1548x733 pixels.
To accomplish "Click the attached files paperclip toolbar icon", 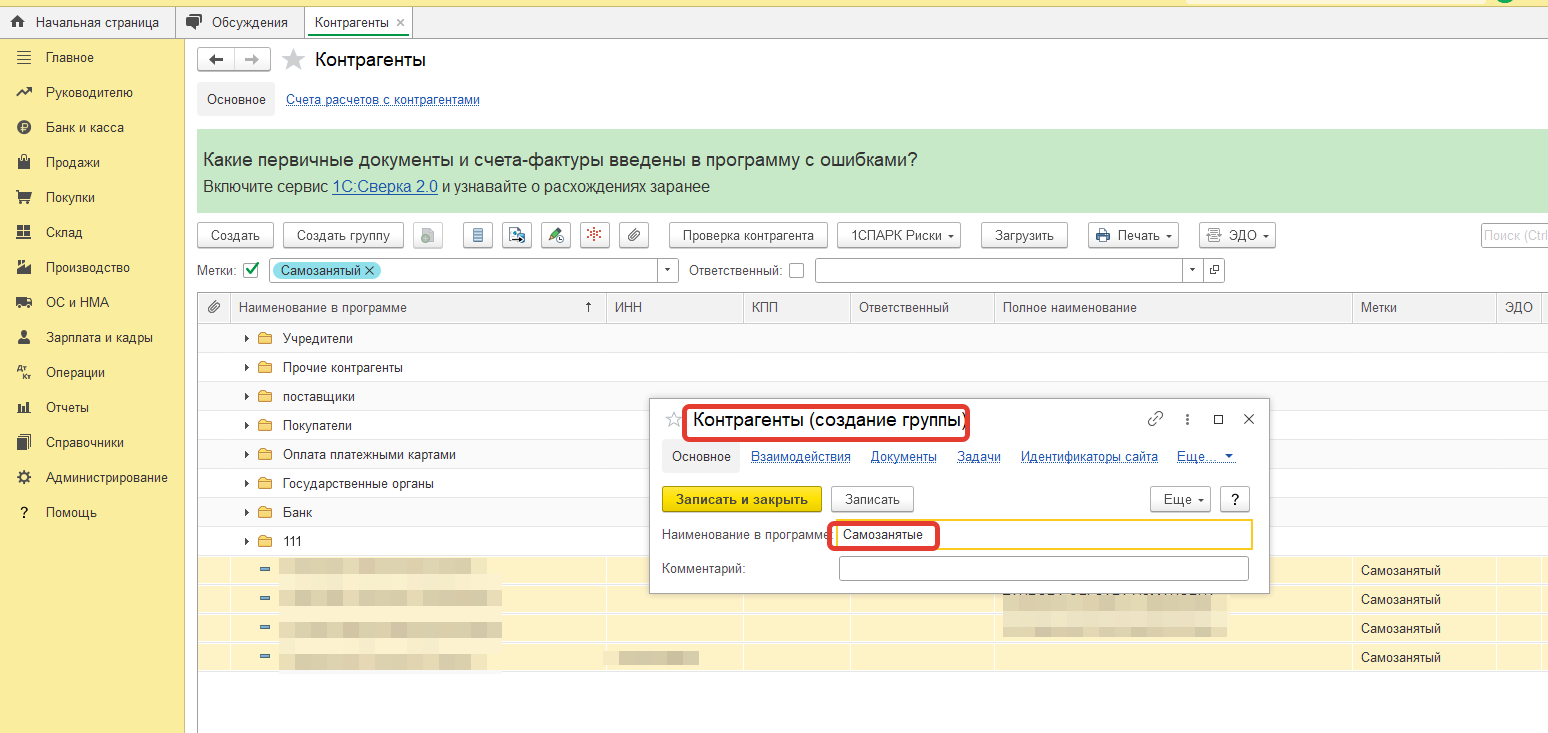I will pyautogui.click(x=634, y=236).
